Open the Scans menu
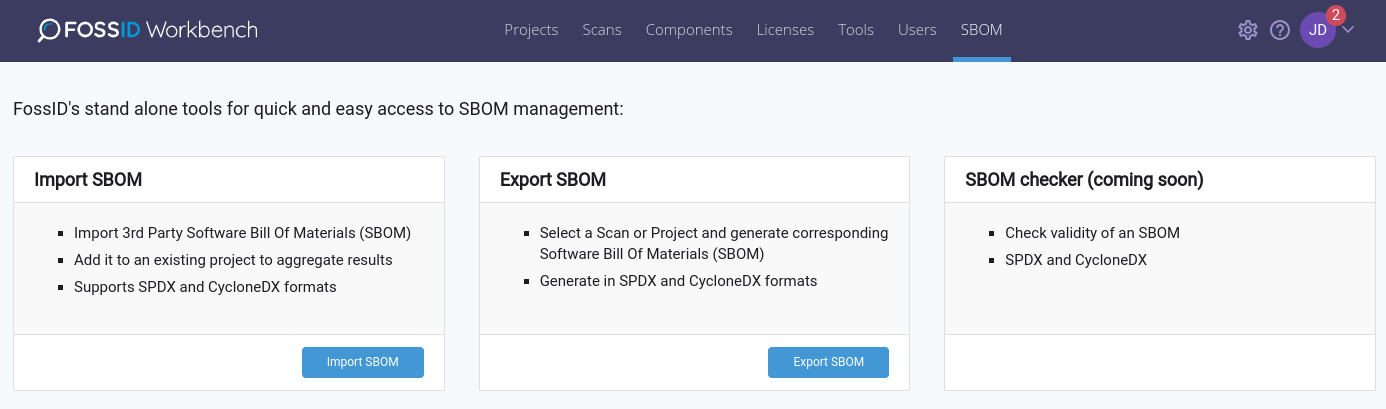The image size is (1386, 409). [602, 30]
